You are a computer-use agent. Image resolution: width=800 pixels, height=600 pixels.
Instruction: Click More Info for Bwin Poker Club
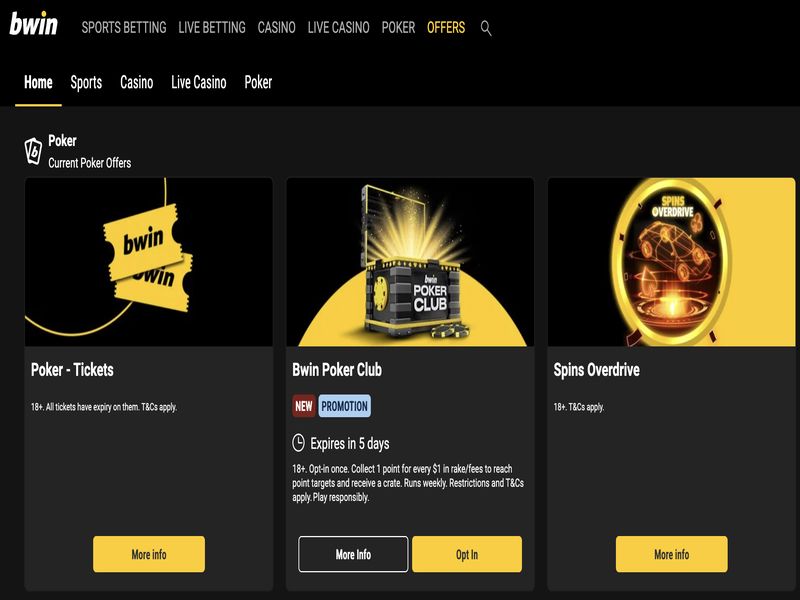tap(353, 554)
